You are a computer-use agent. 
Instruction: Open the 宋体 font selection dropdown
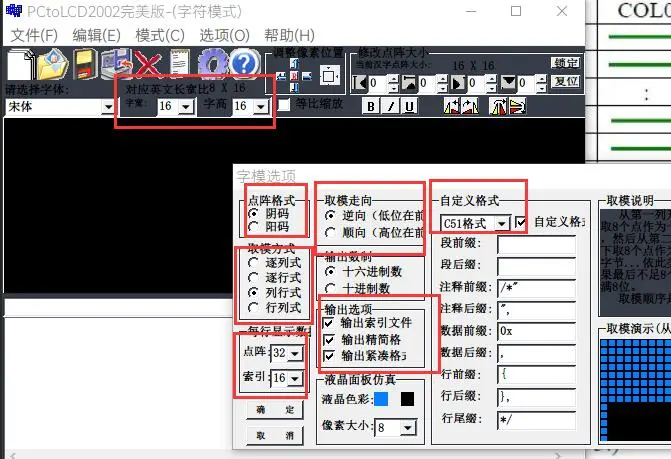pyautogui.click(x=106, y=106)
